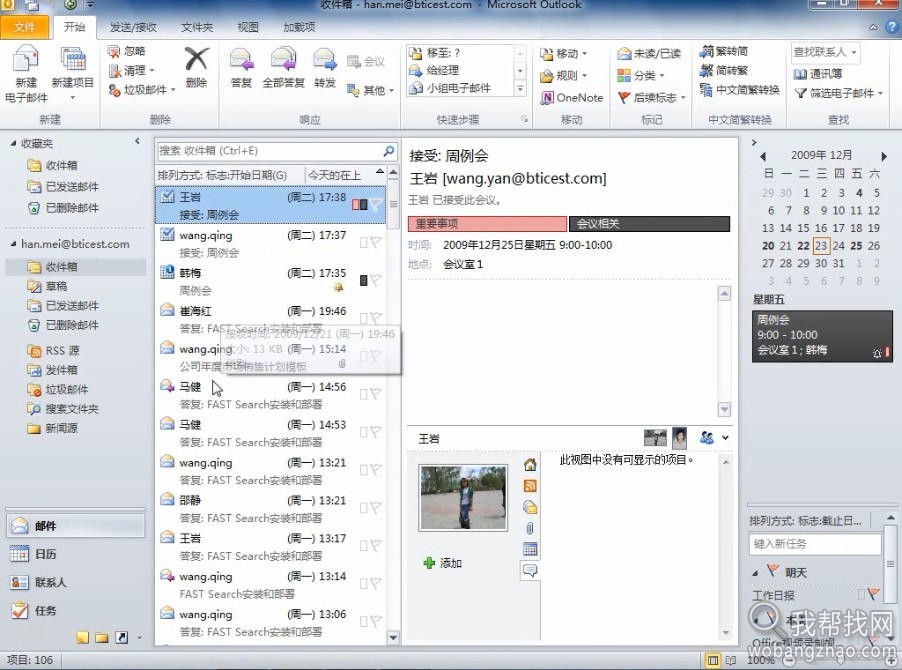
Task: Toggle flag on 崔海红 19:46 message
Action: coord(376,318)
